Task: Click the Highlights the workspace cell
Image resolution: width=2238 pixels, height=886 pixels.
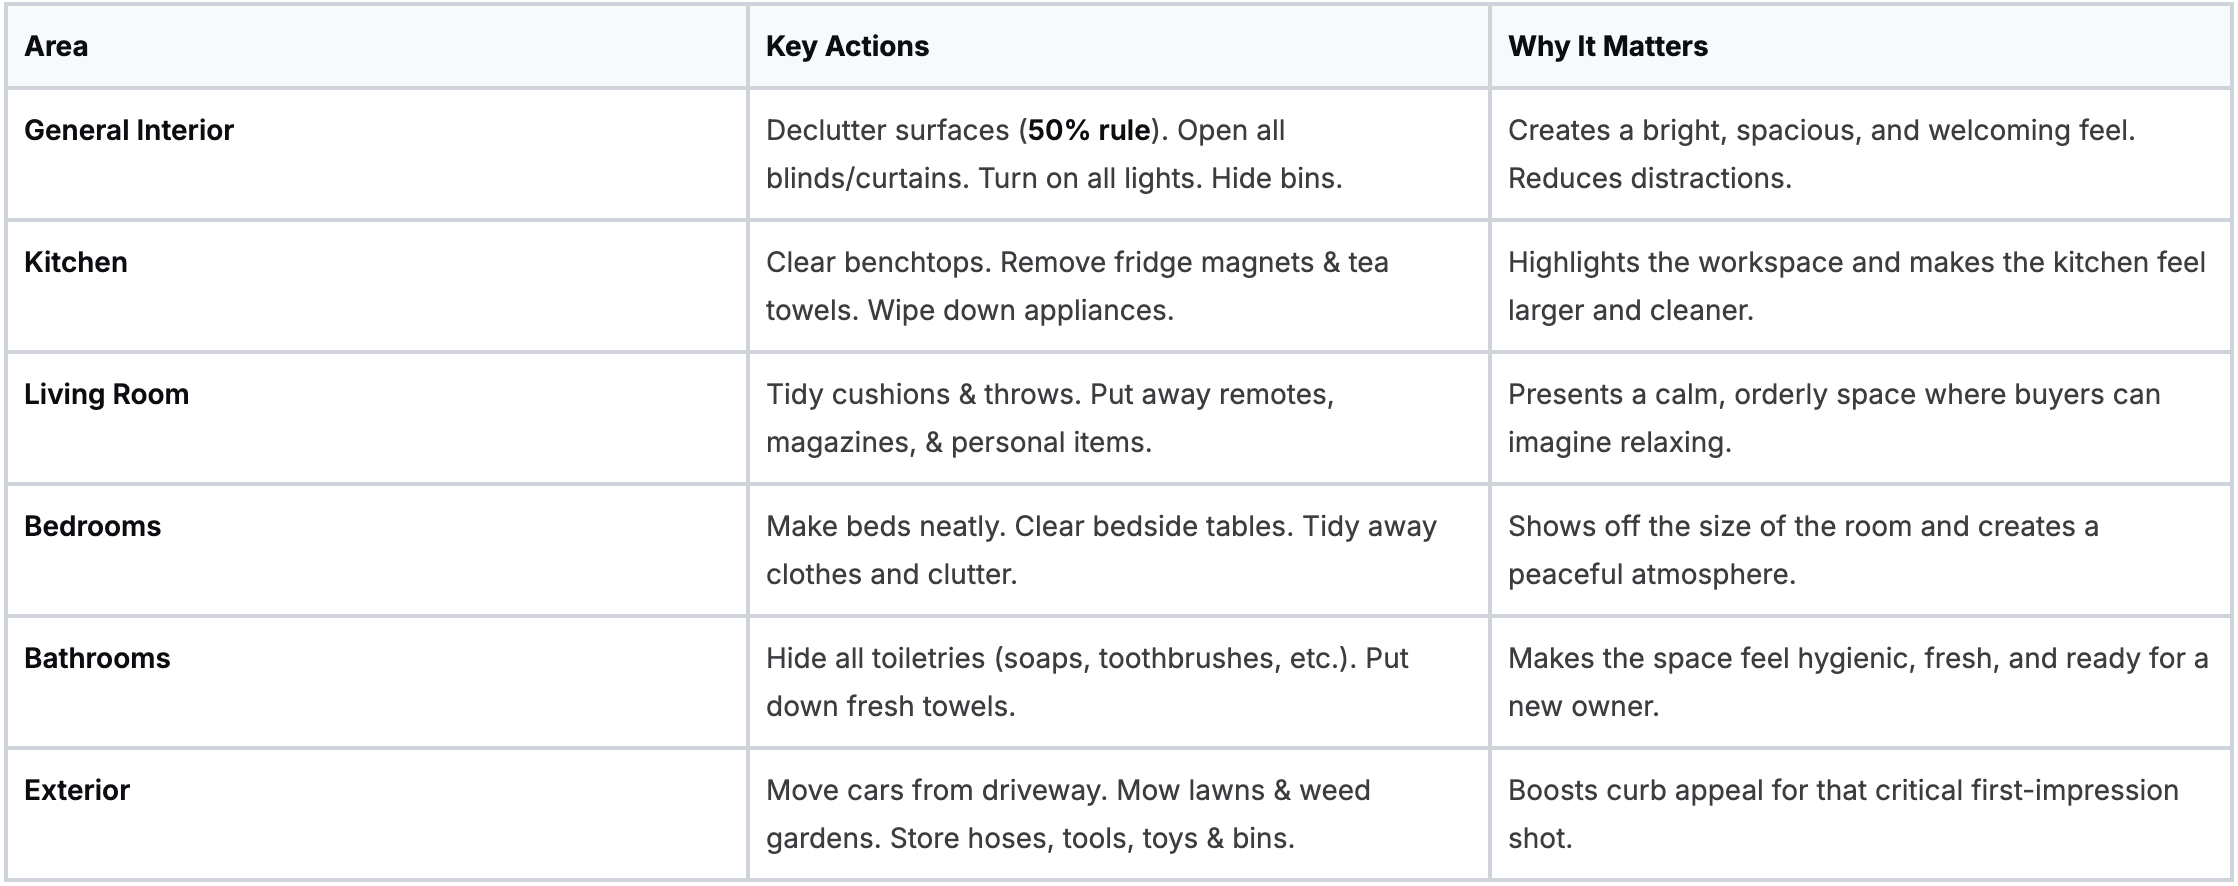Action: tap(1861, 286)
